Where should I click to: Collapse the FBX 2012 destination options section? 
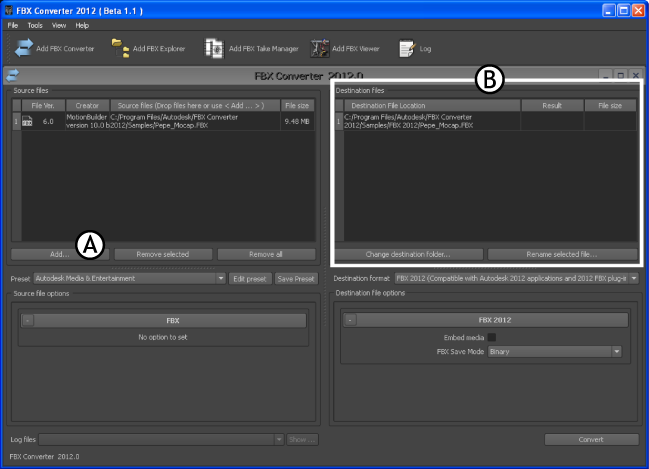click(x=350, y=320)
